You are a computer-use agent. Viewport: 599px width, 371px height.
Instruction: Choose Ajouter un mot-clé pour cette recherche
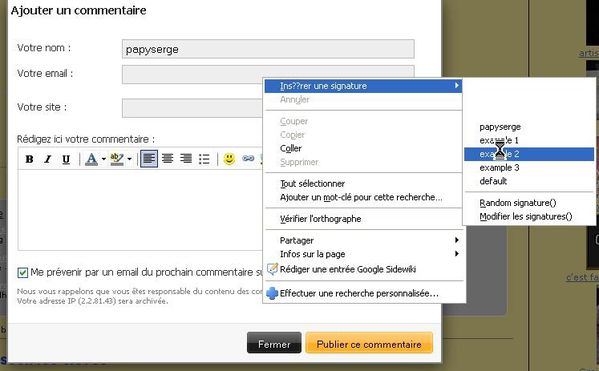click(x=363, y=198)
